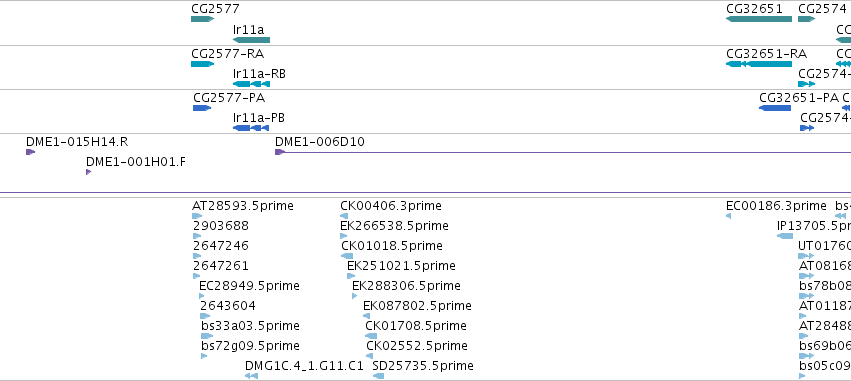Click the CK00406.3prime EST label
The width and height of the screenshot is (851, 381).
pyautogui.click(x=391, y=206)
